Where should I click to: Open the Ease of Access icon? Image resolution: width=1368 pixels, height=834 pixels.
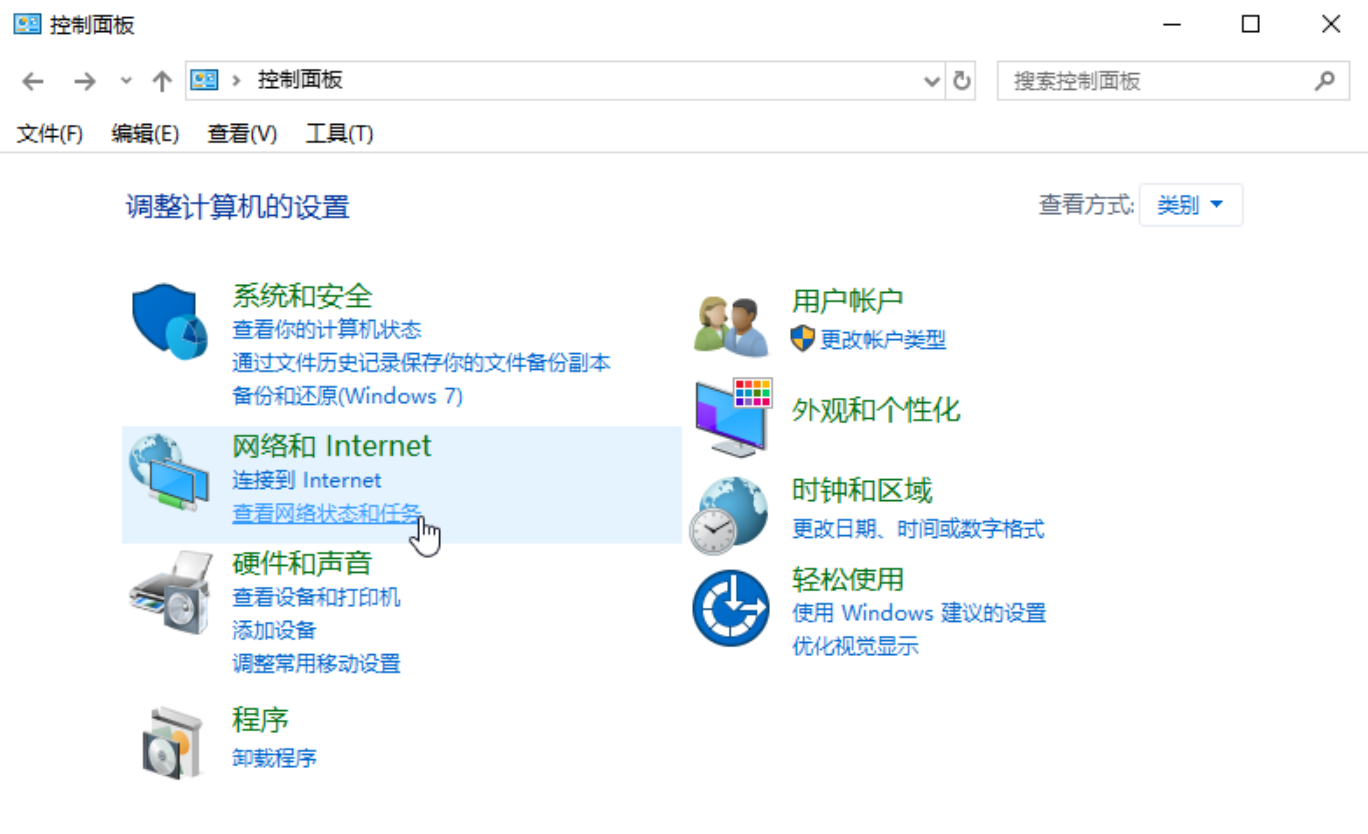[730, 608]
